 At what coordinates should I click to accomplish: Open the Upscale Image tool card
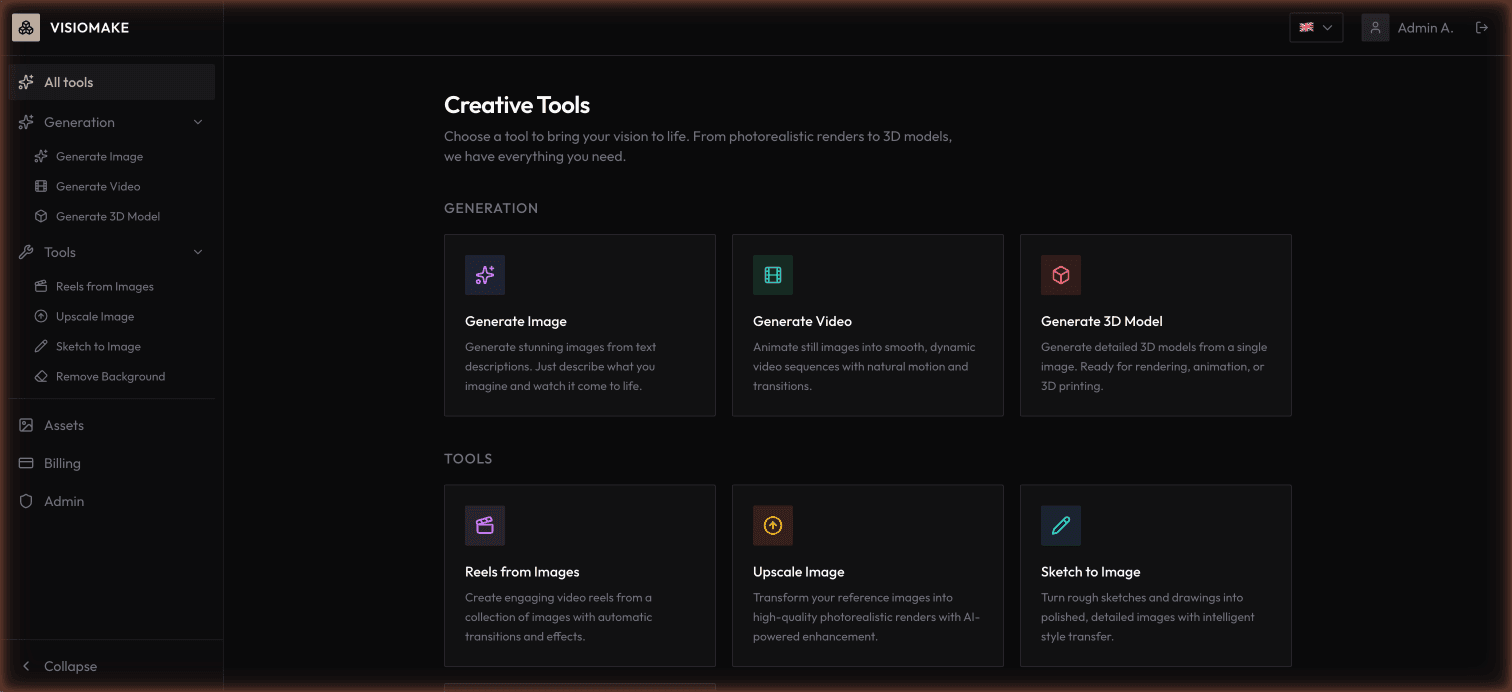pyautogui.click(x=867, y=575)
